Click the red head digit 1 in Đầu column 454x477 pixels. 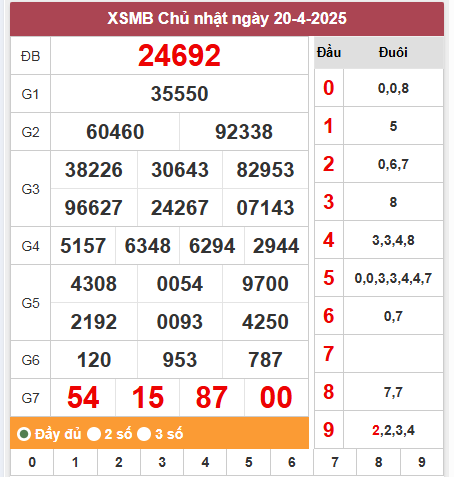point(329,126)
